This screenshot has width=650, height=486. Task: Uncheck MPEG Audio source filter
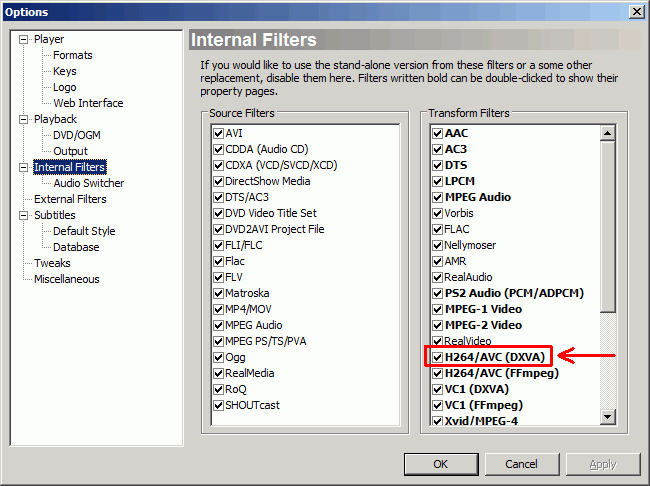(x=218, y=326)
